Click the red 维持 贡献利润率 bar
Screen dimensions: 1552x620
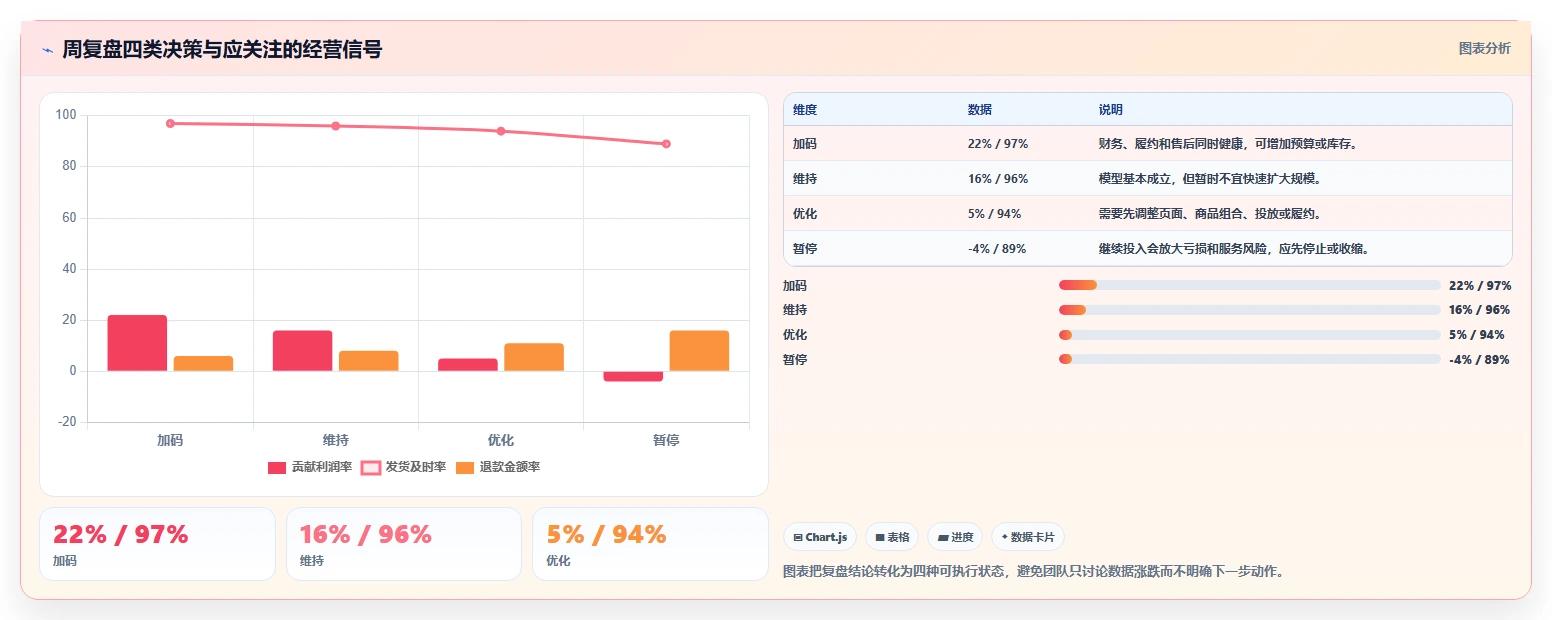point(302,351)
